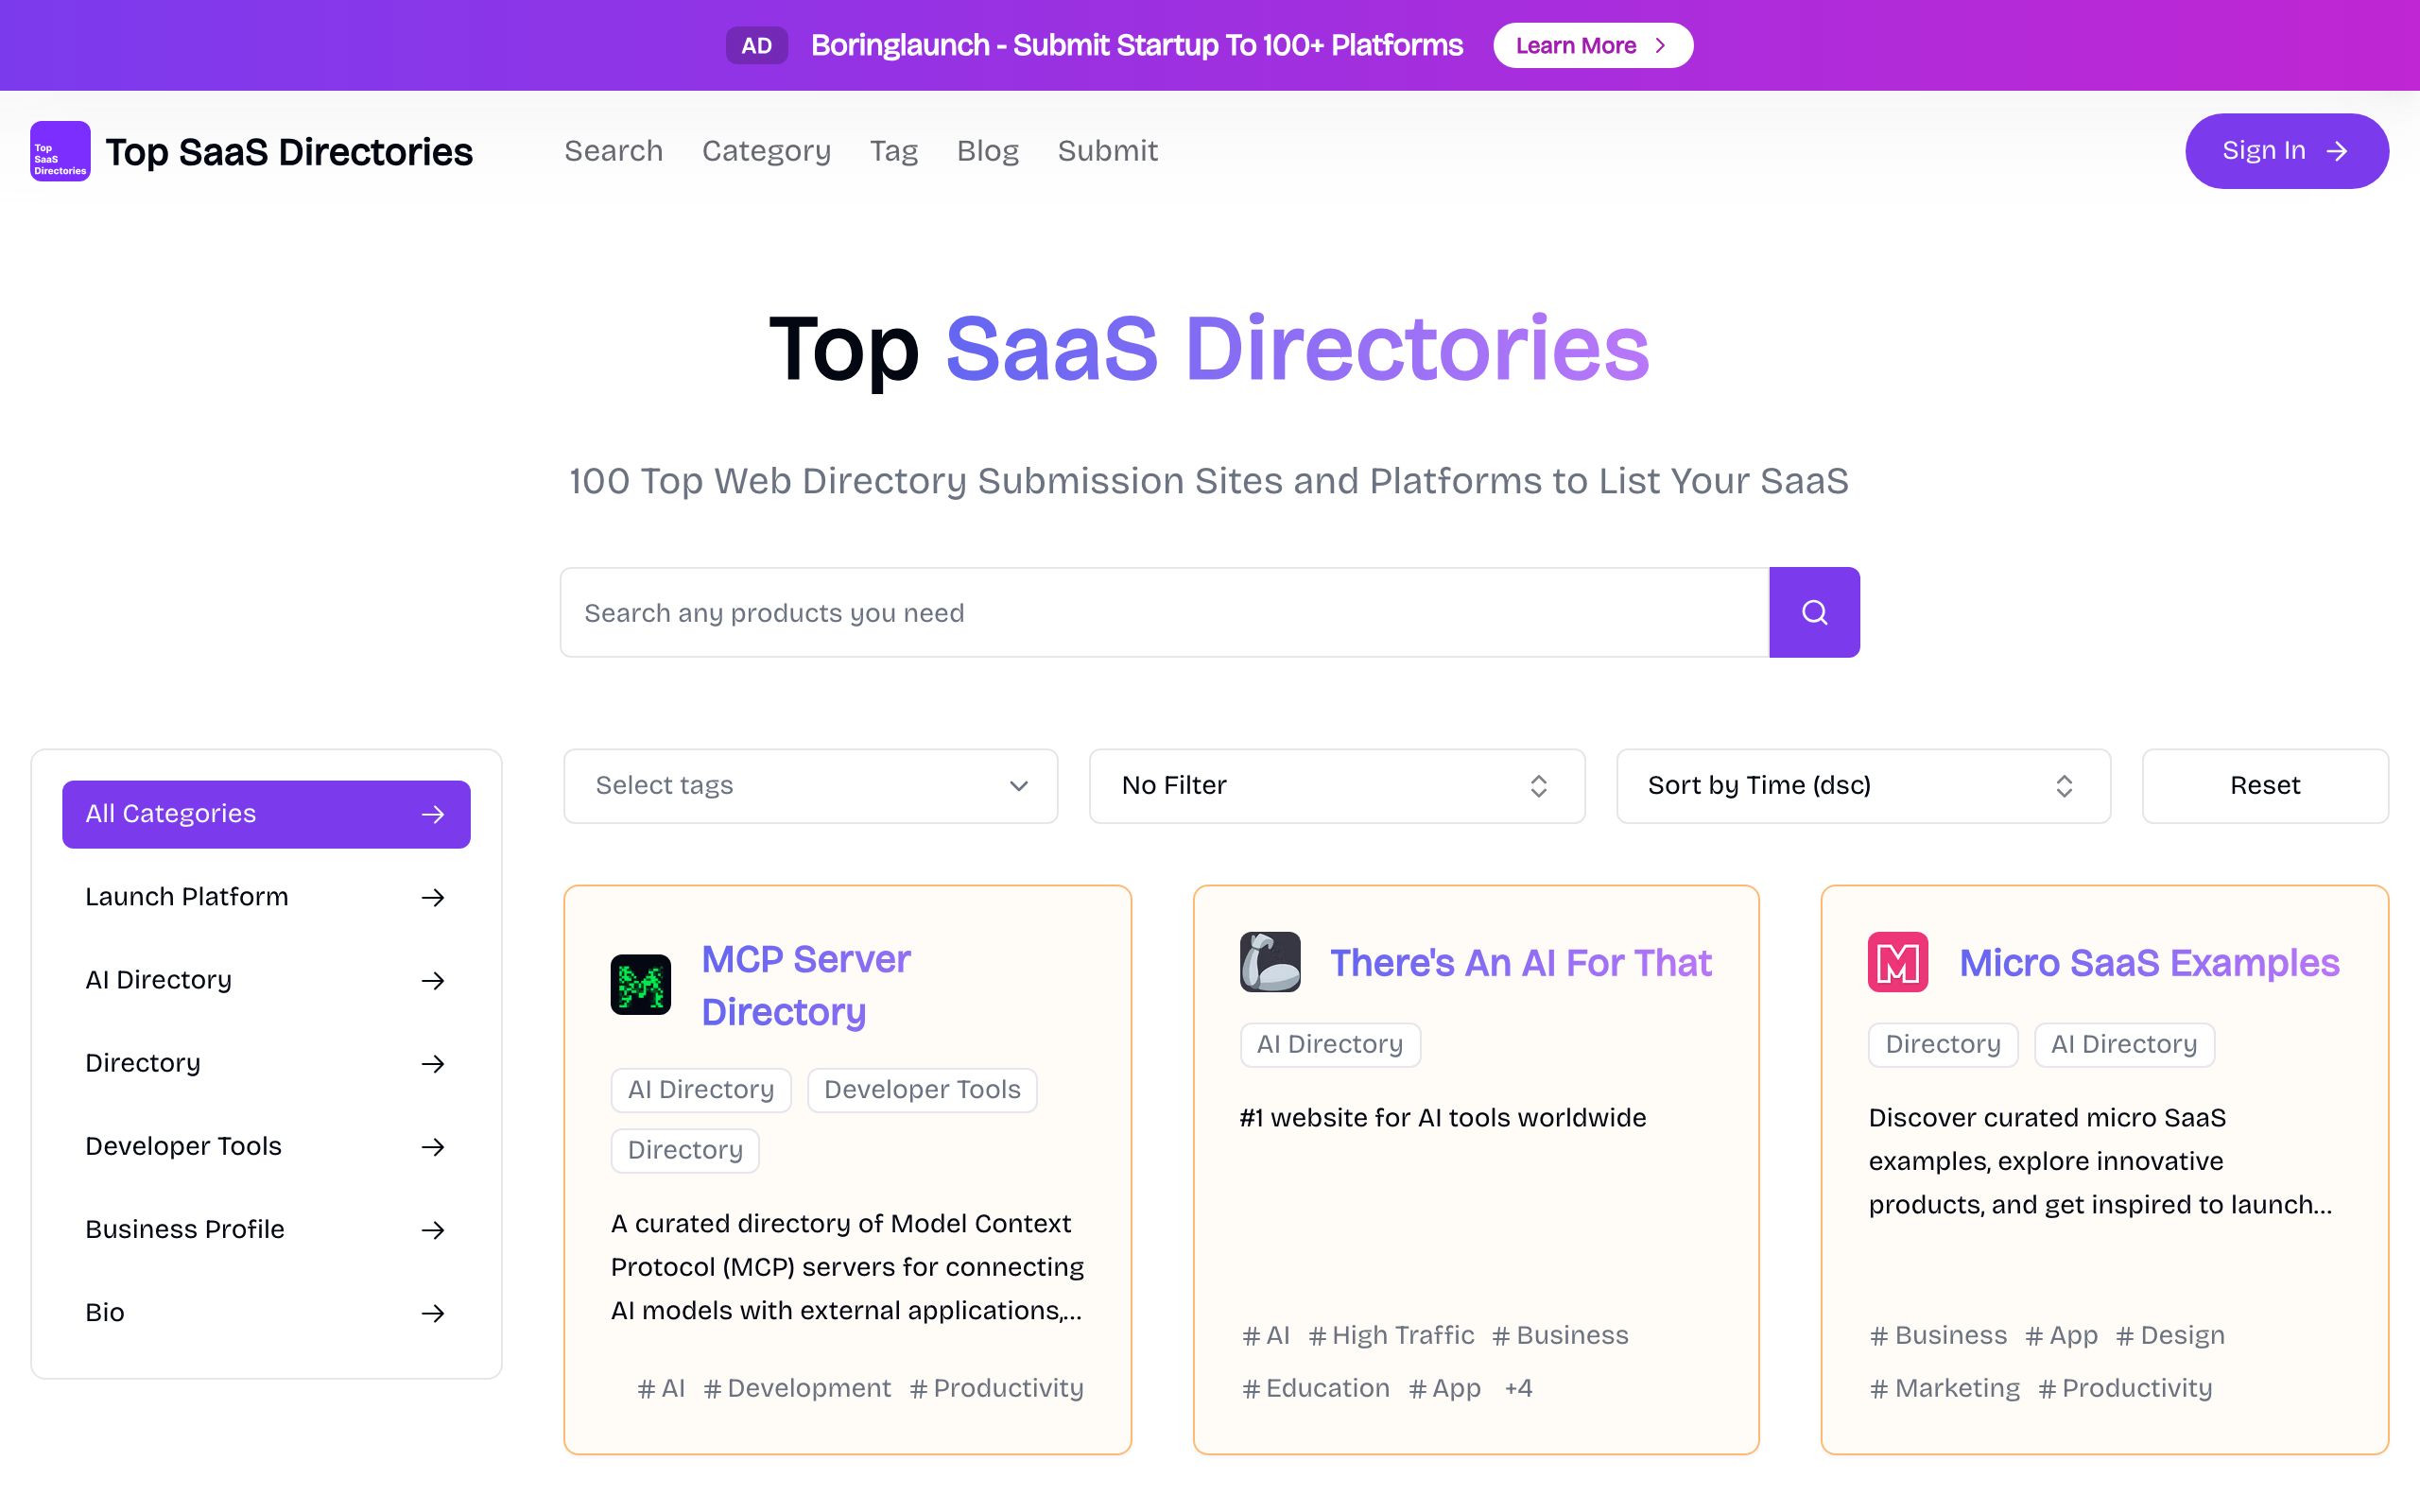Select All Categories in sidebar
Image resolution: width=2420 pixels, height=1512 pixels.
(266, 814)
